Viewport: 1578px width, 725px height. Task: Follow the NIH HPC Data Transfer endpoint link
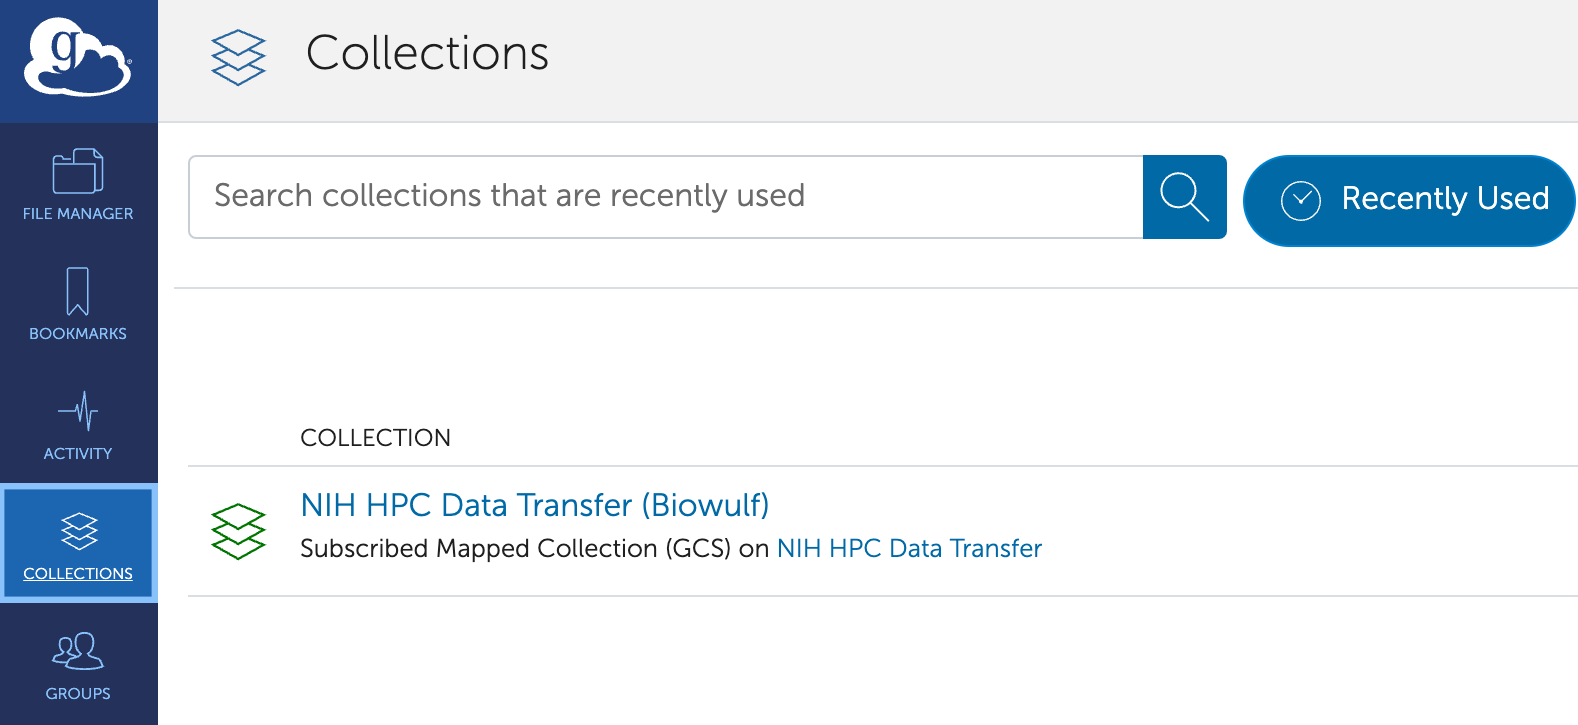(x=909, y=549)
